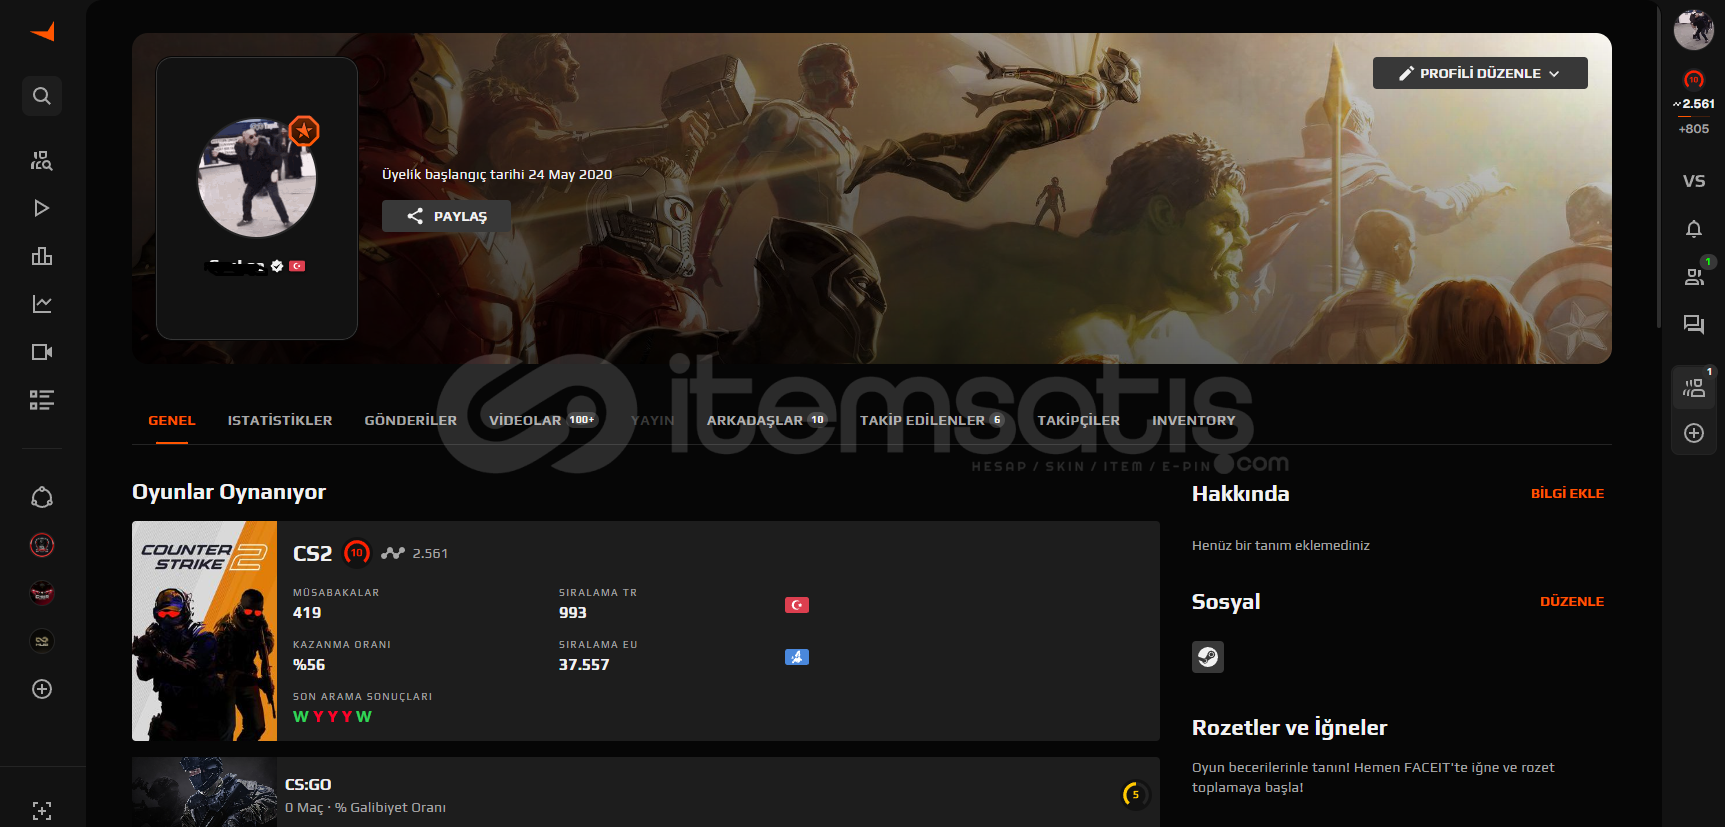Switch to the İstatistikler tab
This screenshot has width=1725, height=827.
click(280, 420)
